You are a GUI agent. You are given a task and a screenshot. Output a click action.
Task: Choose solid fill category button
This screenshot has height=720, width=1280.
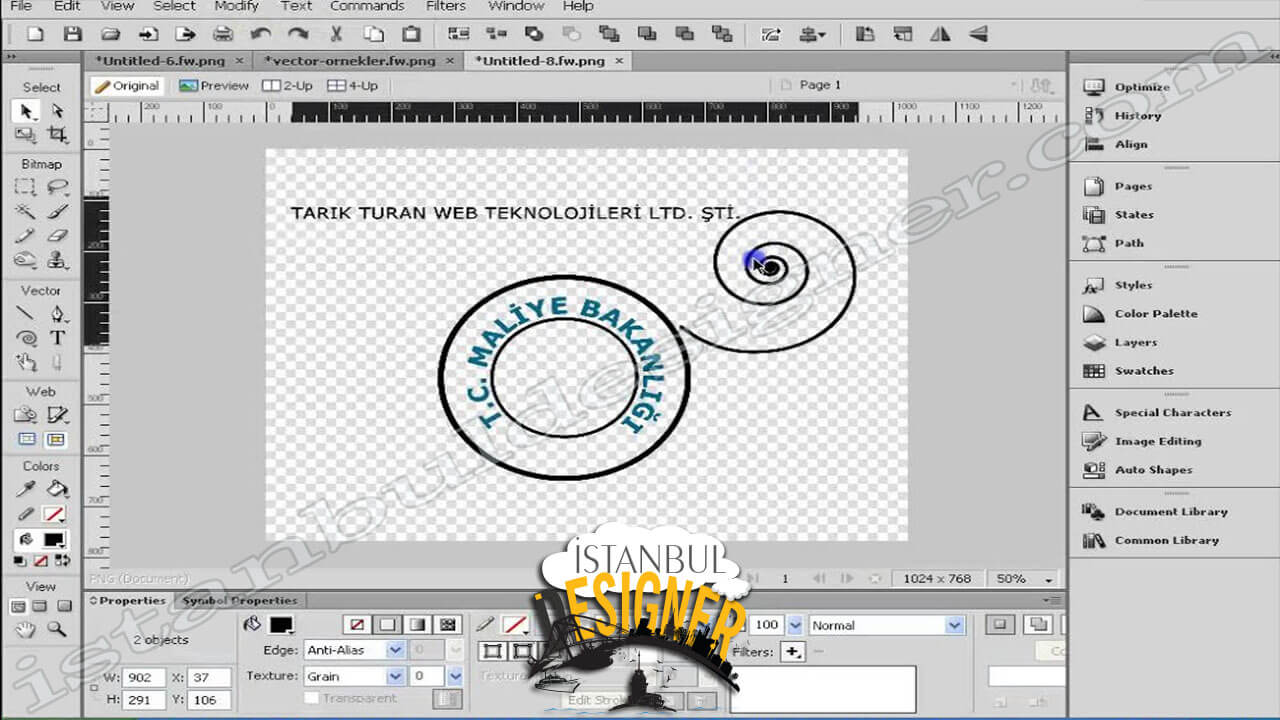point(386,625)
